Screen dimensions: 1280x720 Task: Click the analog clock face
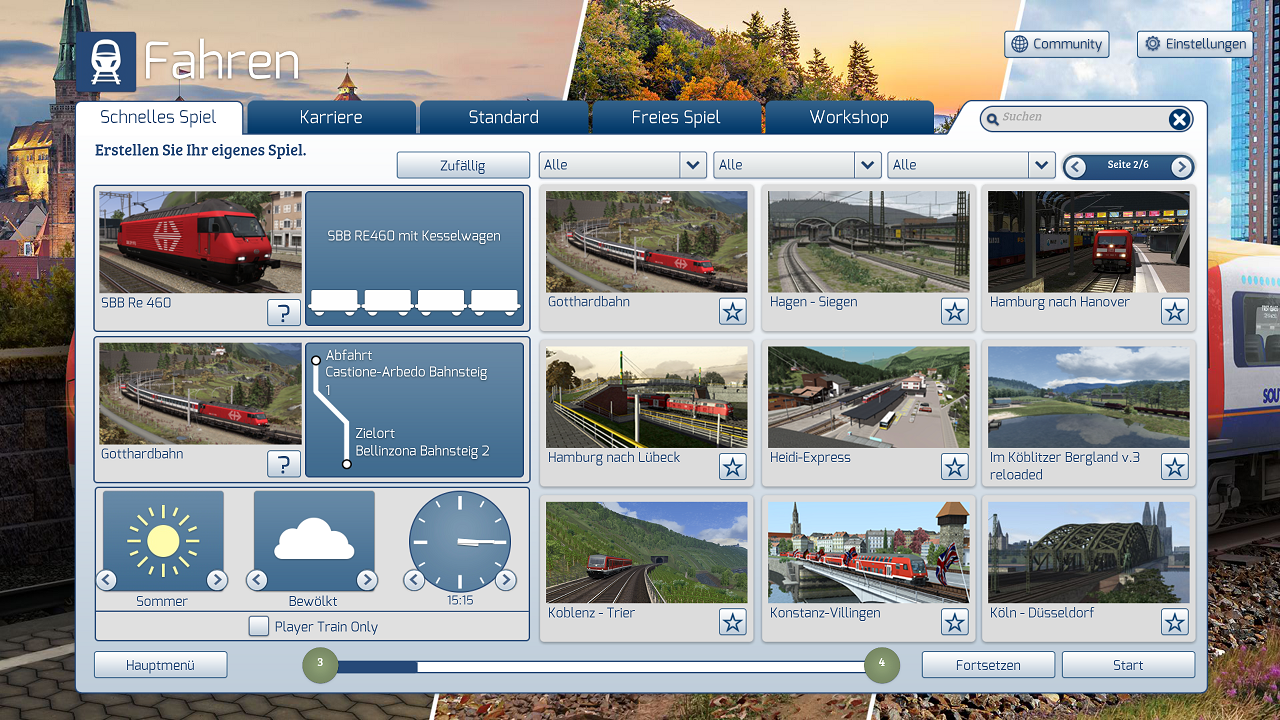click(460, 541)
